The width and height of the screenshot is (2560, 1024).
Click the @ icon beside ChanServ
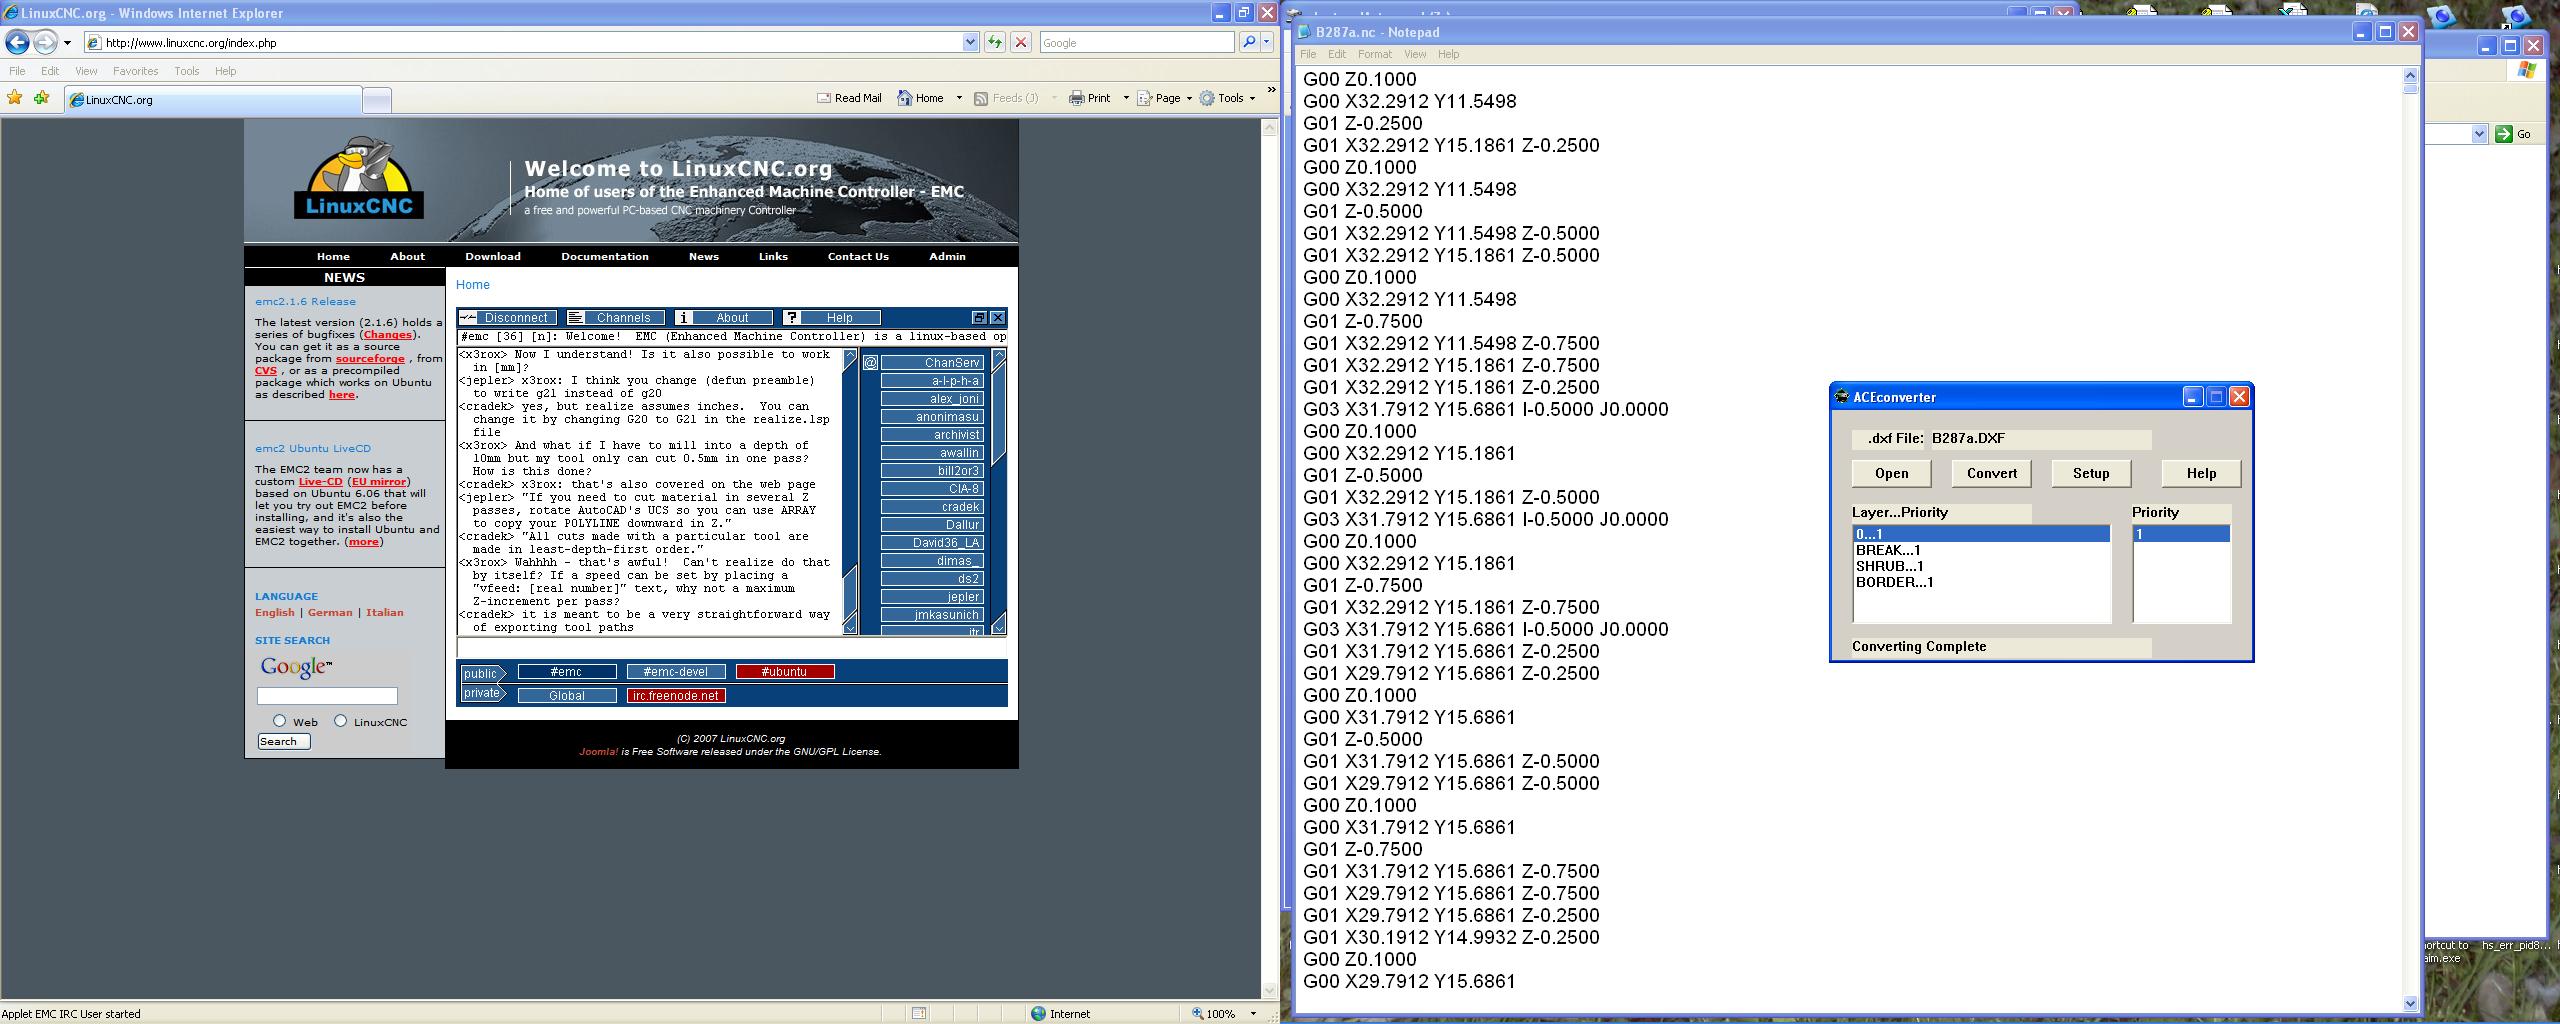(870, 362)
